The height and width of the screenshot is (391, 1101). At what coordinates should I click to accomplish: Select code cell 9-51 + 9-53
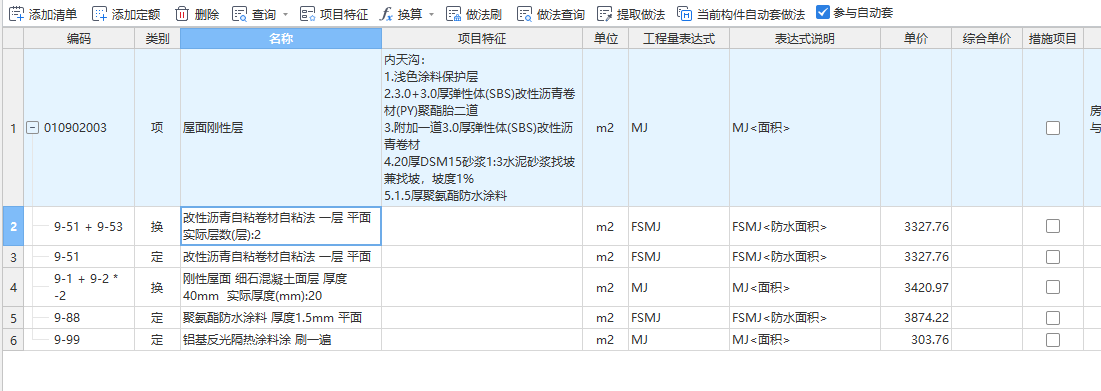(x=79, y=226)
